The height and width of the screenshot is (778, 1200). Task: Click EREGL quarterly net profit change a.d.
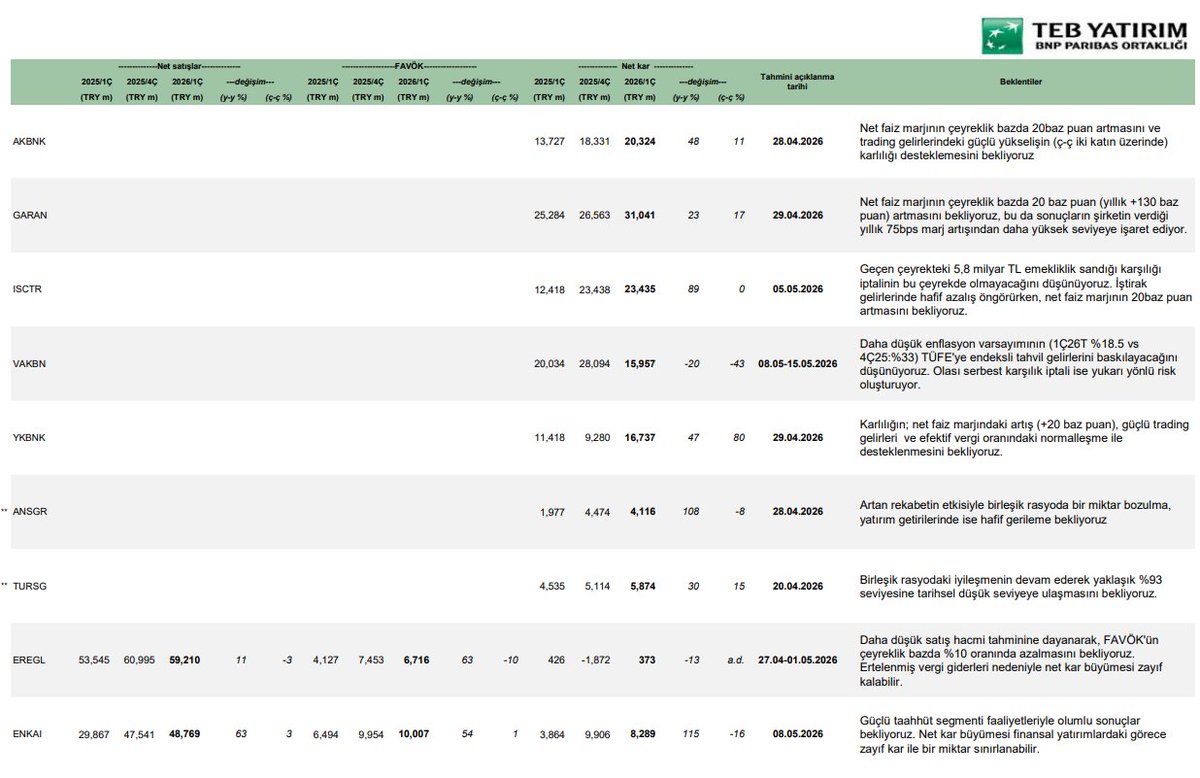click(x=737, y=660)
